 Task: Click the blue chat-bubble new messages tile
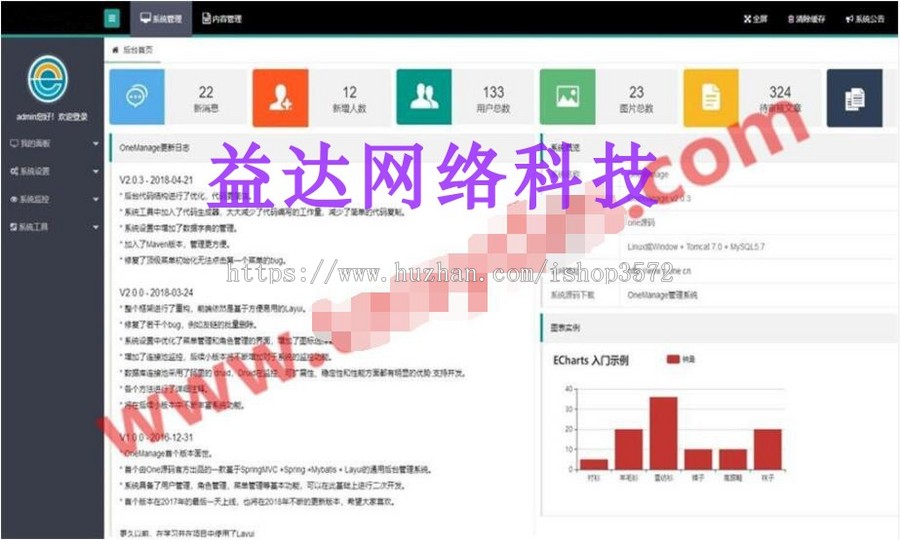tap(137, 96)
